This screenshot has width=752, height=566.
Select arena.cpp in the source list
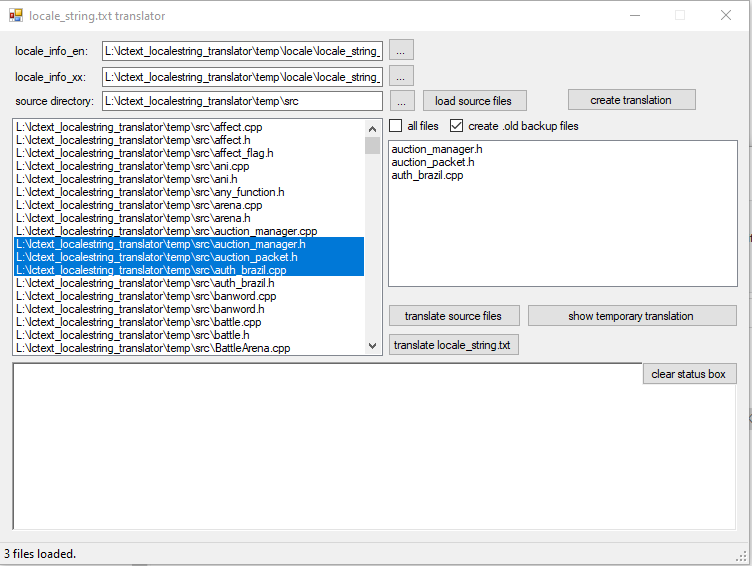tap(189, 205)
